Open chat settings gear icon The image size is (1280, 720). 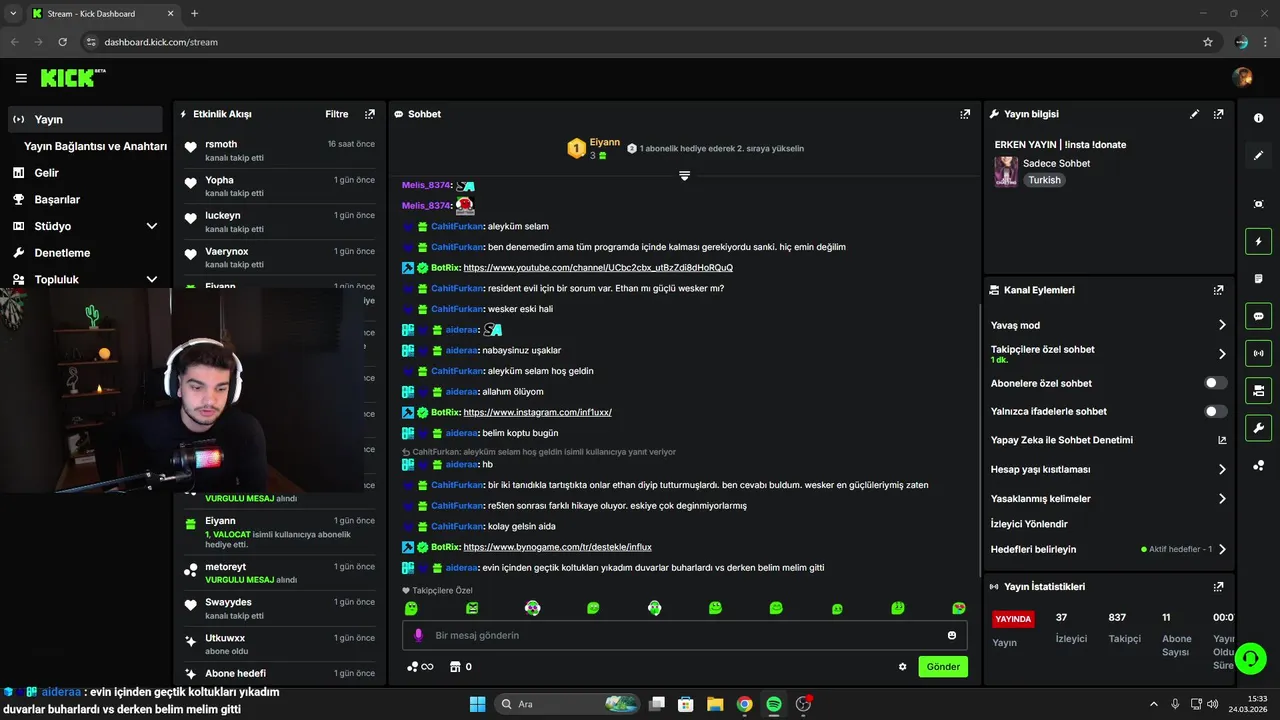pos(903,667)
